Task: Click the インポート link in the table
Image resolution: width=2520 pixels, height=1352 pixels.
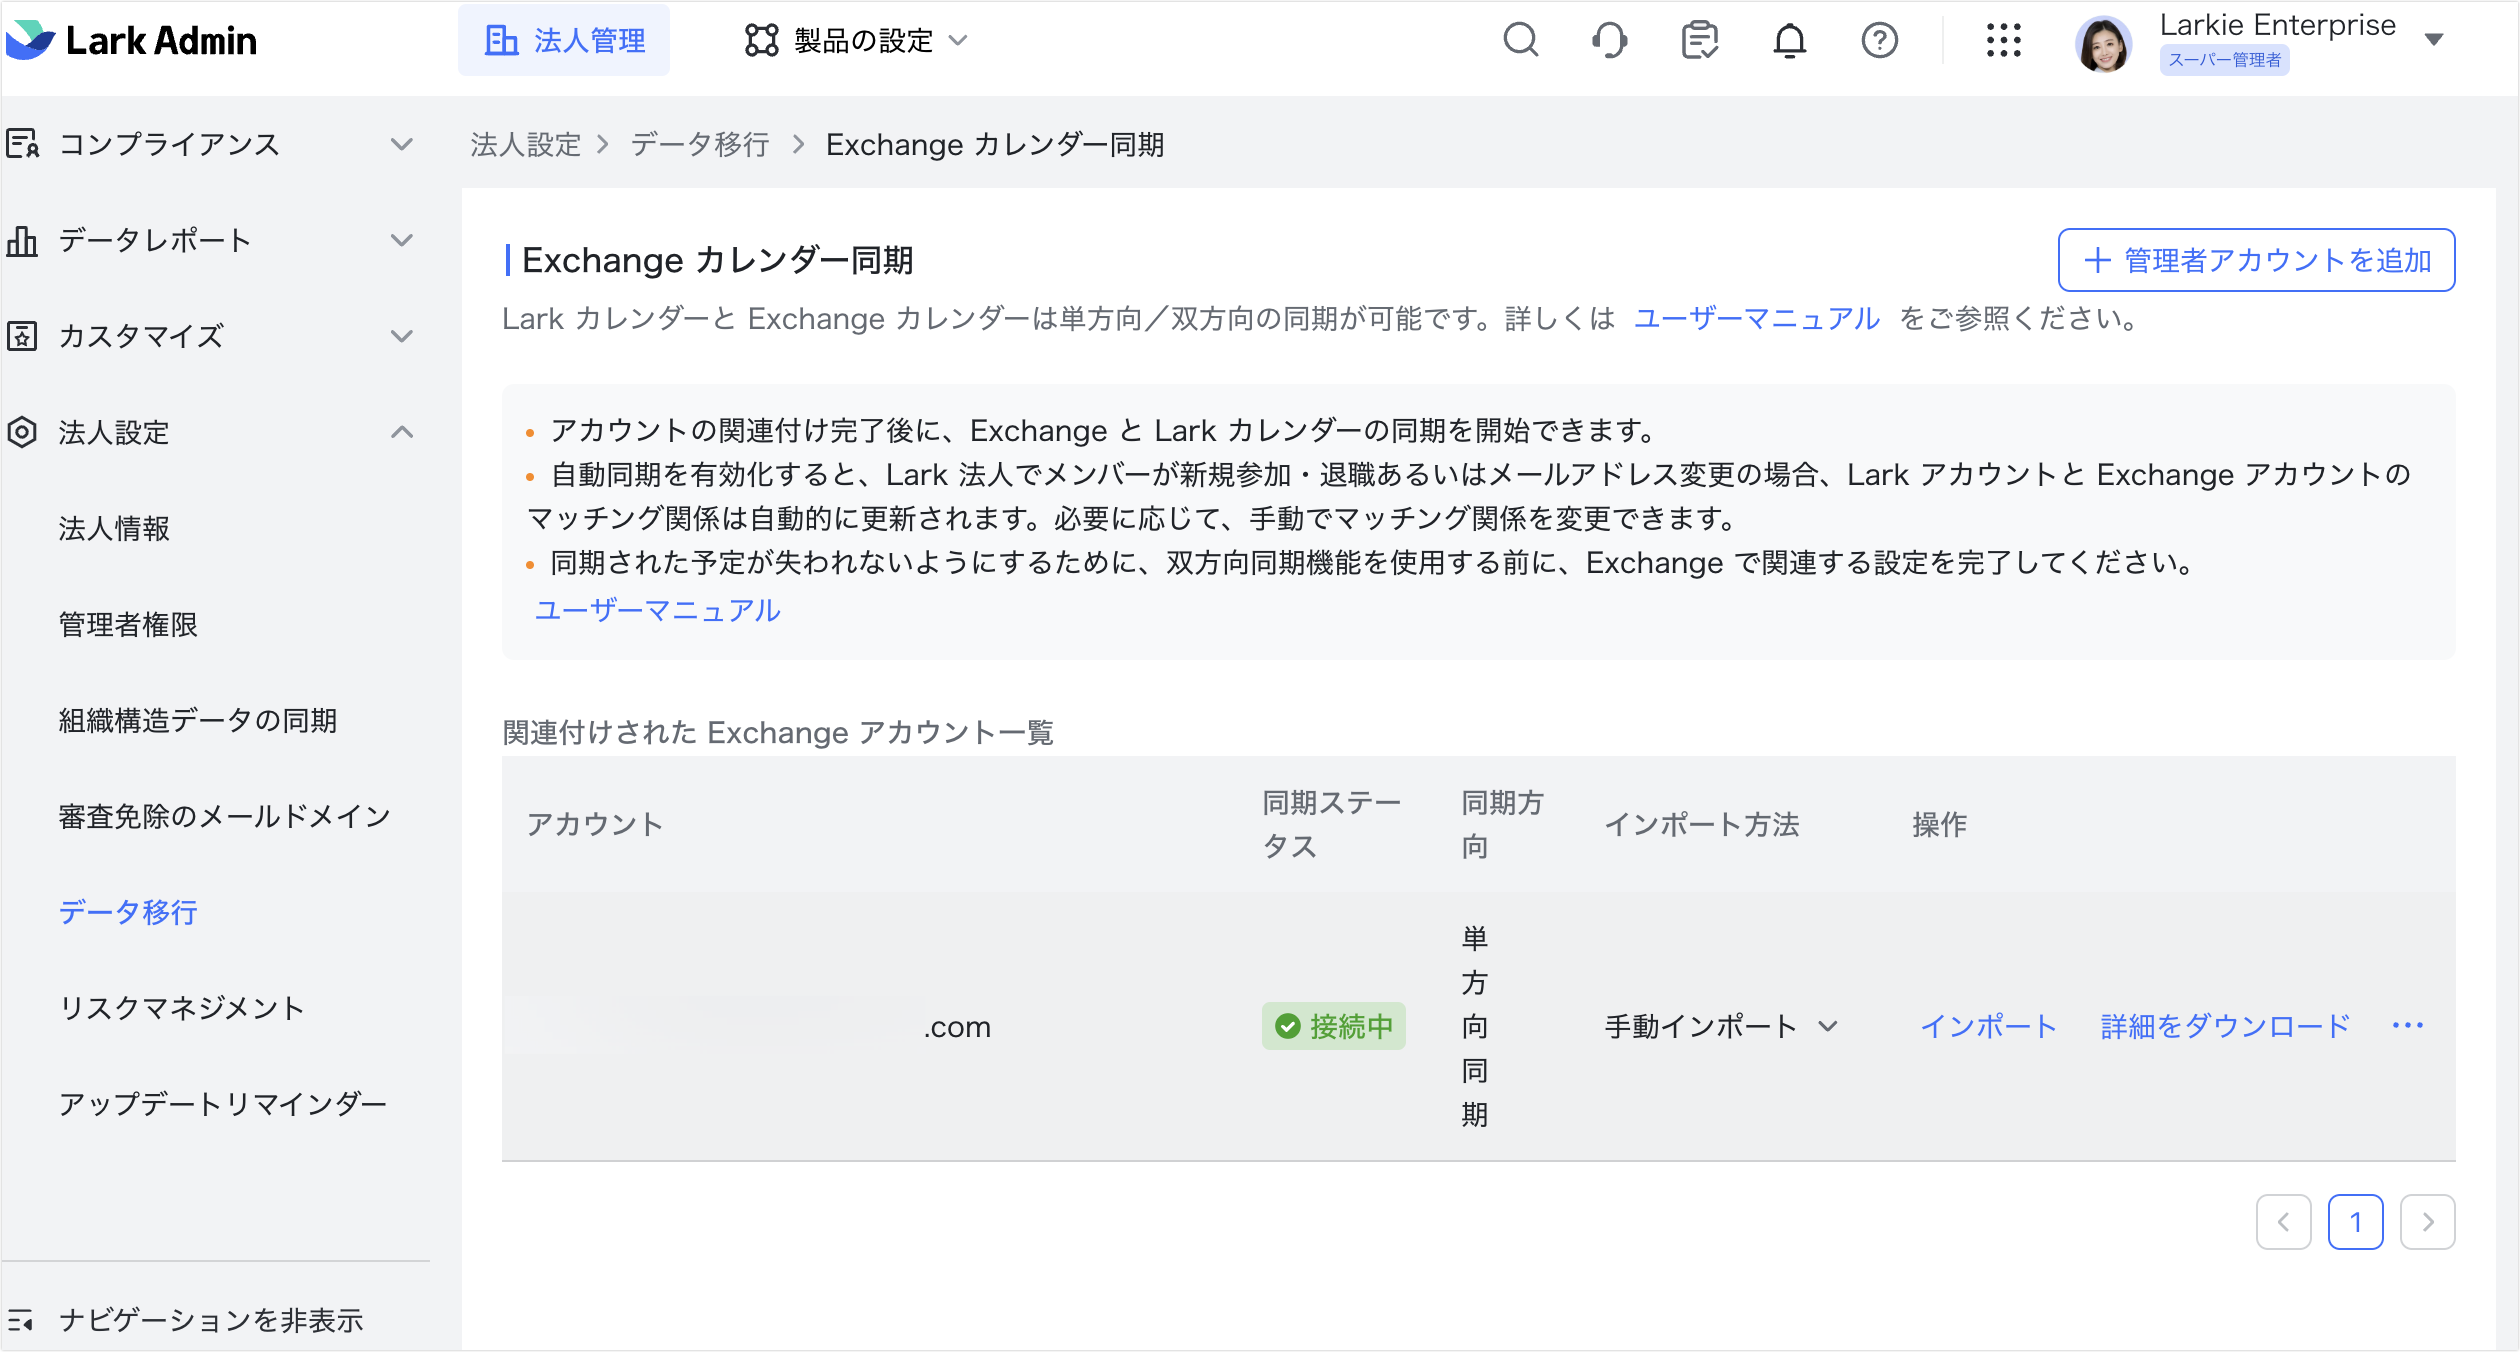Action: pyautogui.click(x=1988, y=1026)
